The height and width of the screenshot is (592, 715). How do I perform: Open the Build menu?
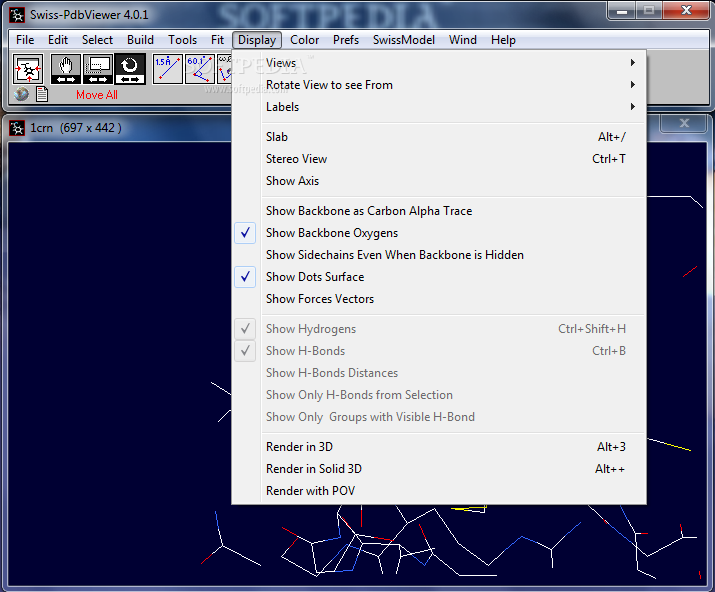(140, 40)
